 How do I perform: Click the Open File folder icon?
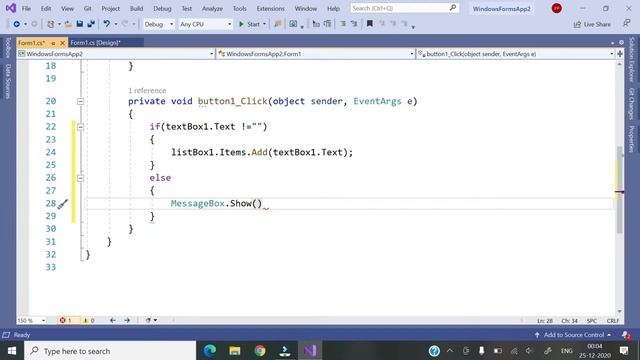click(68, 24)
